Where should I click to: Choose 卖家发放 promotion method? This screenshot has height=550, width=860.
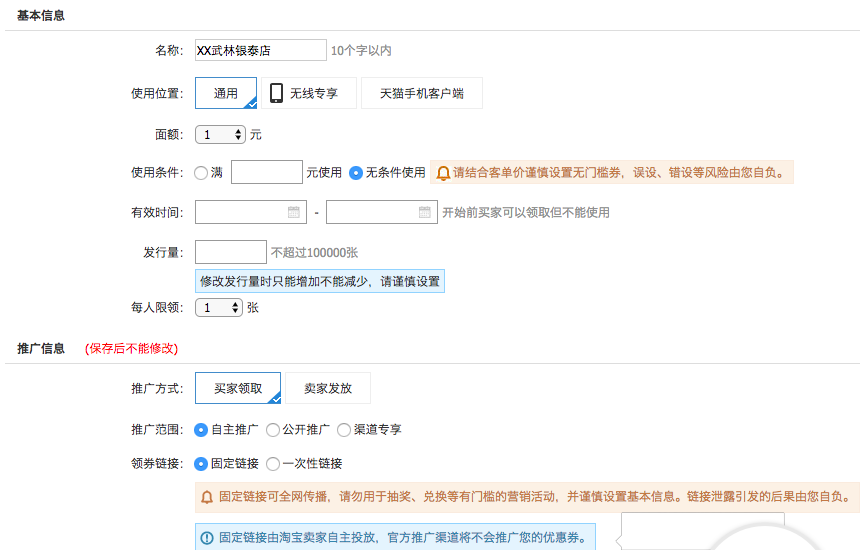point(327,388)
